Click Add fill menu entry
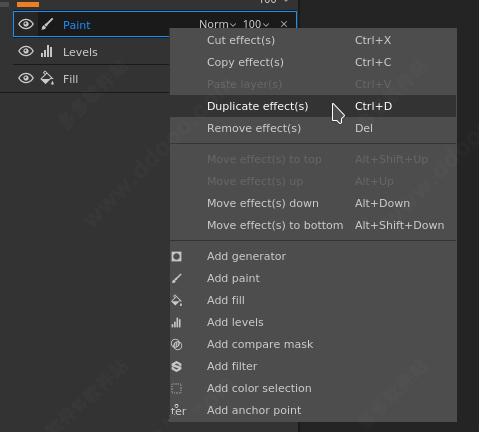The image size is (479, 432). click(x=313, y=300)
